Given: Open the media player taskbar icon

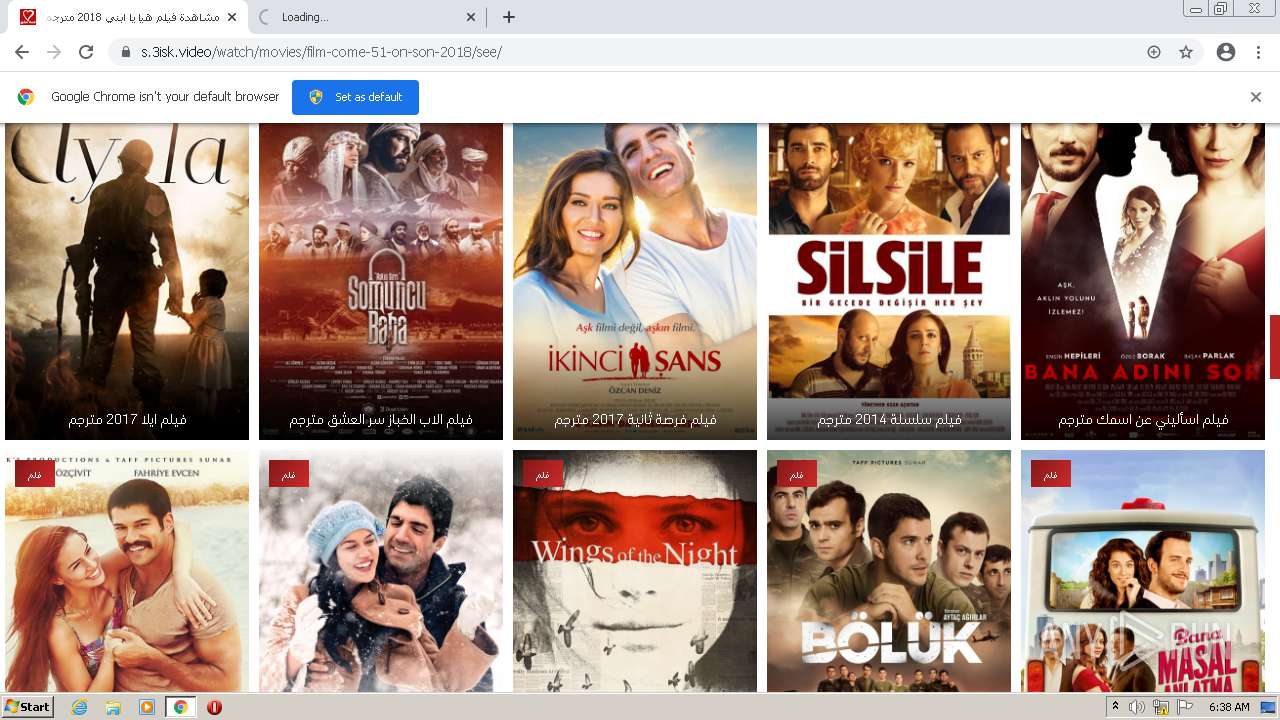Looking at the screenshot, I should coord(147,707).
